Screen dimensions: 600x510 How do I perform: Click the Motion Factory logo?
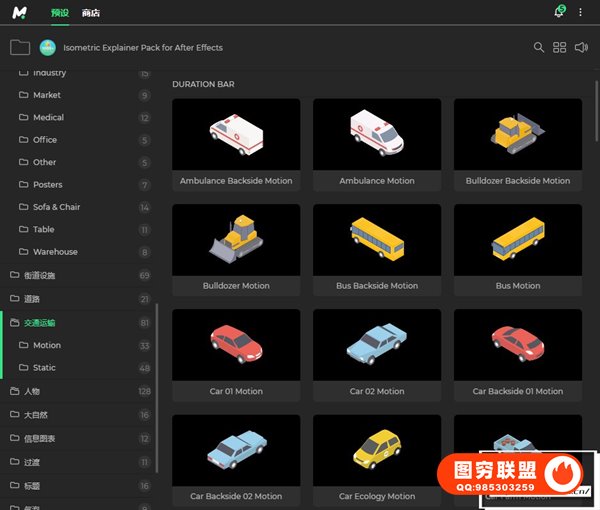tap(19, 12)
